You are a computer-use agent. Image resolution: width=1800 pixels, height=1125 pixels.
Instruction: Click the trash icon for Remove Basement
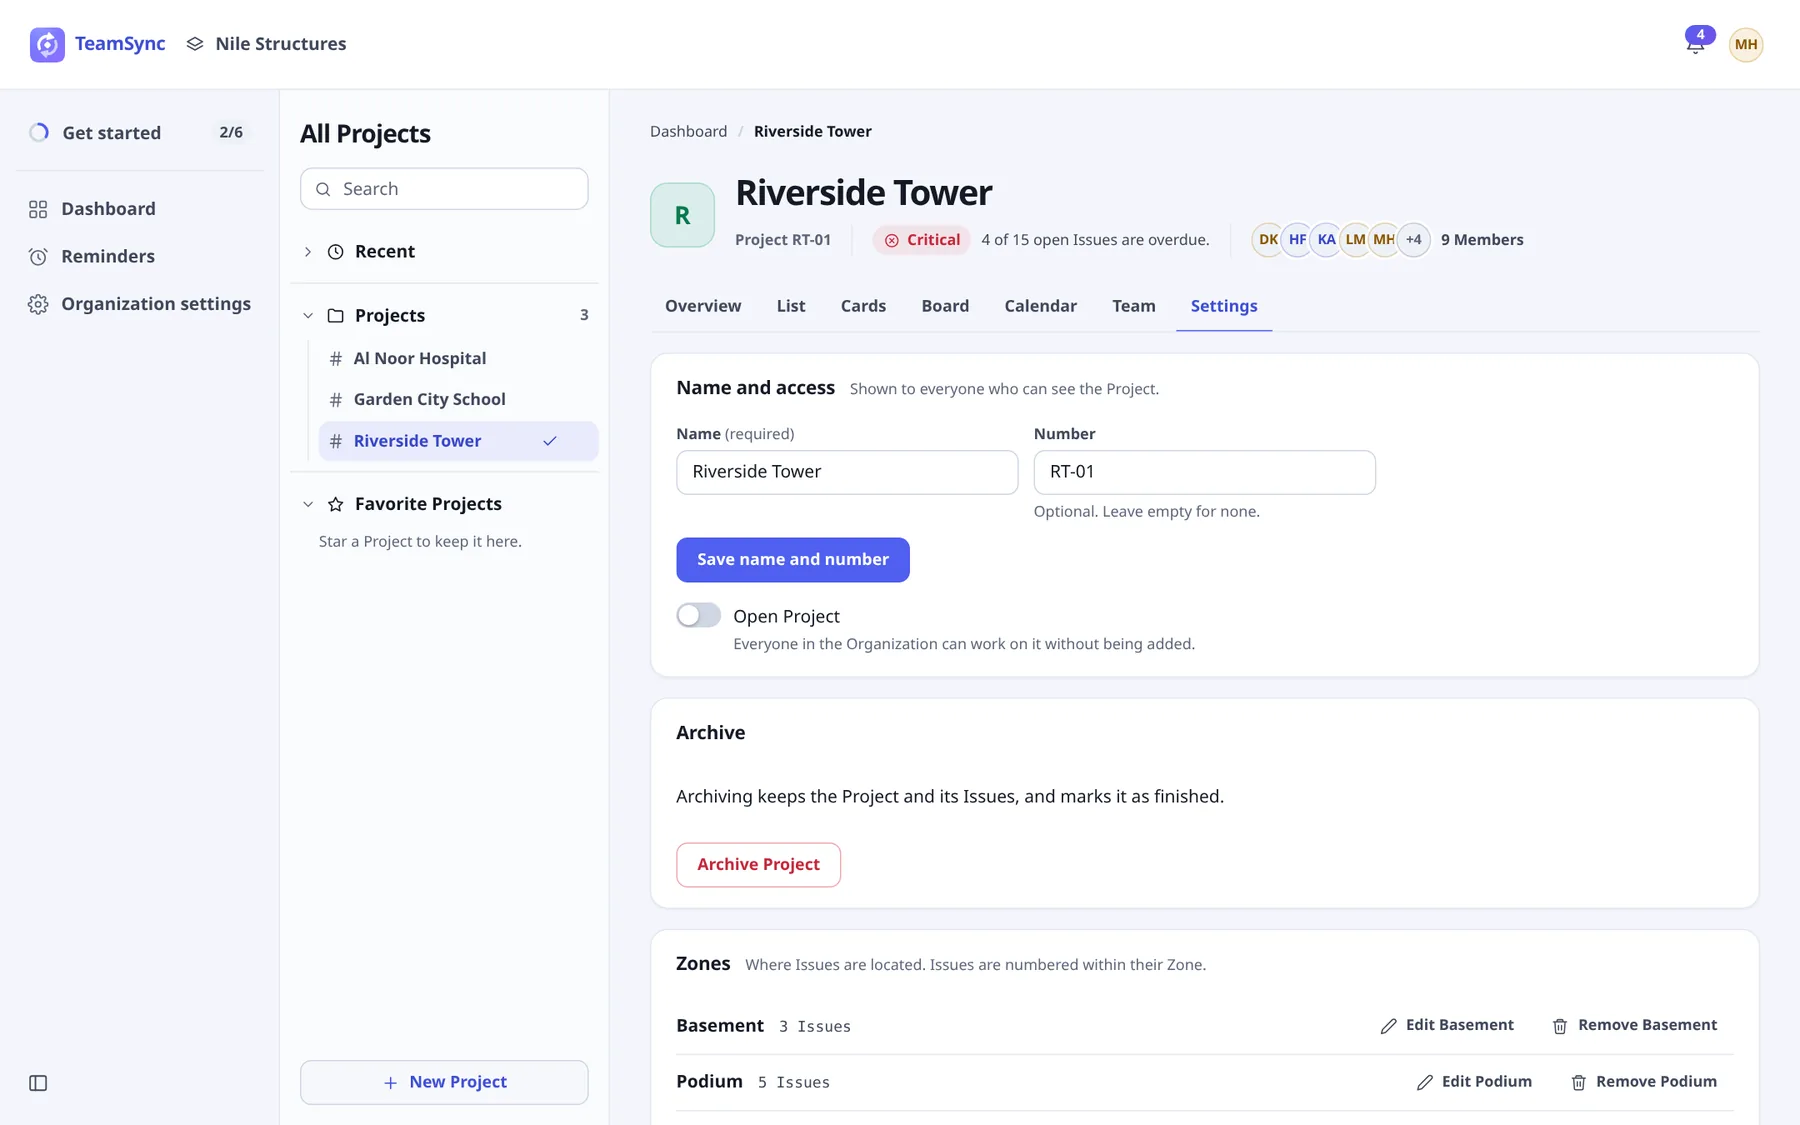pyautogui.click(x=1560, y=1026)
